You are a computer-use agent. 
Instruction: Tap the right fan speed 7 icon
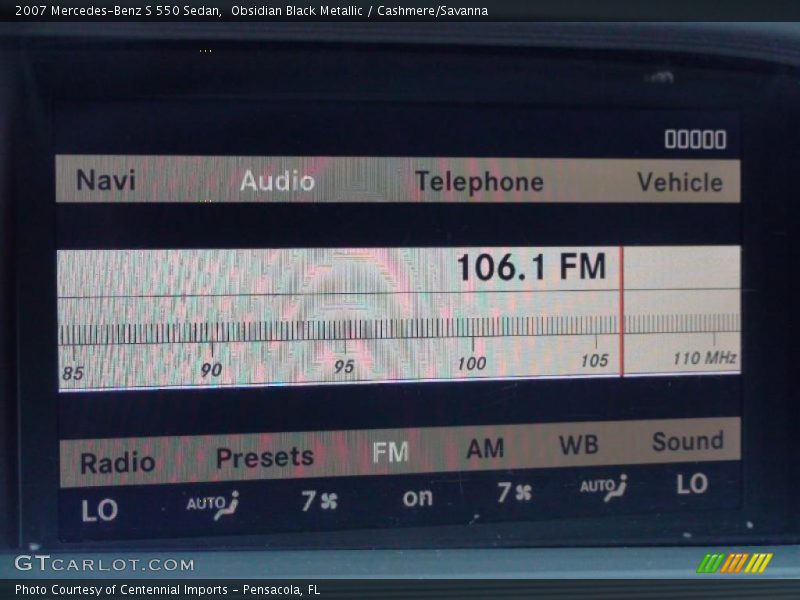point(514,492)
